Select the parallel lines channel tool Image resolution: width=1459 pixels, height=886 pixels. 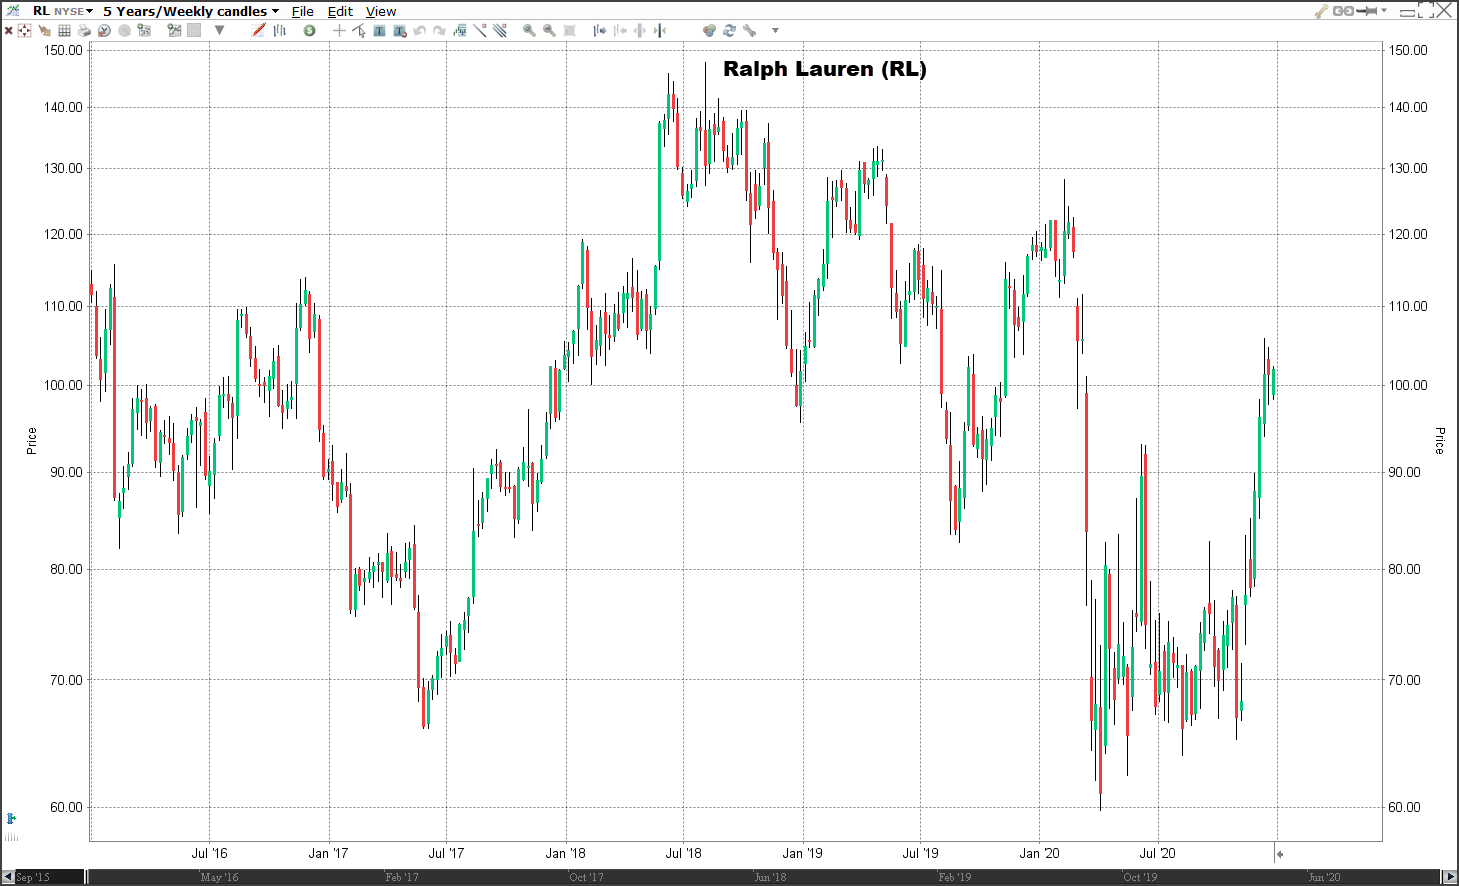coord(500,30)
